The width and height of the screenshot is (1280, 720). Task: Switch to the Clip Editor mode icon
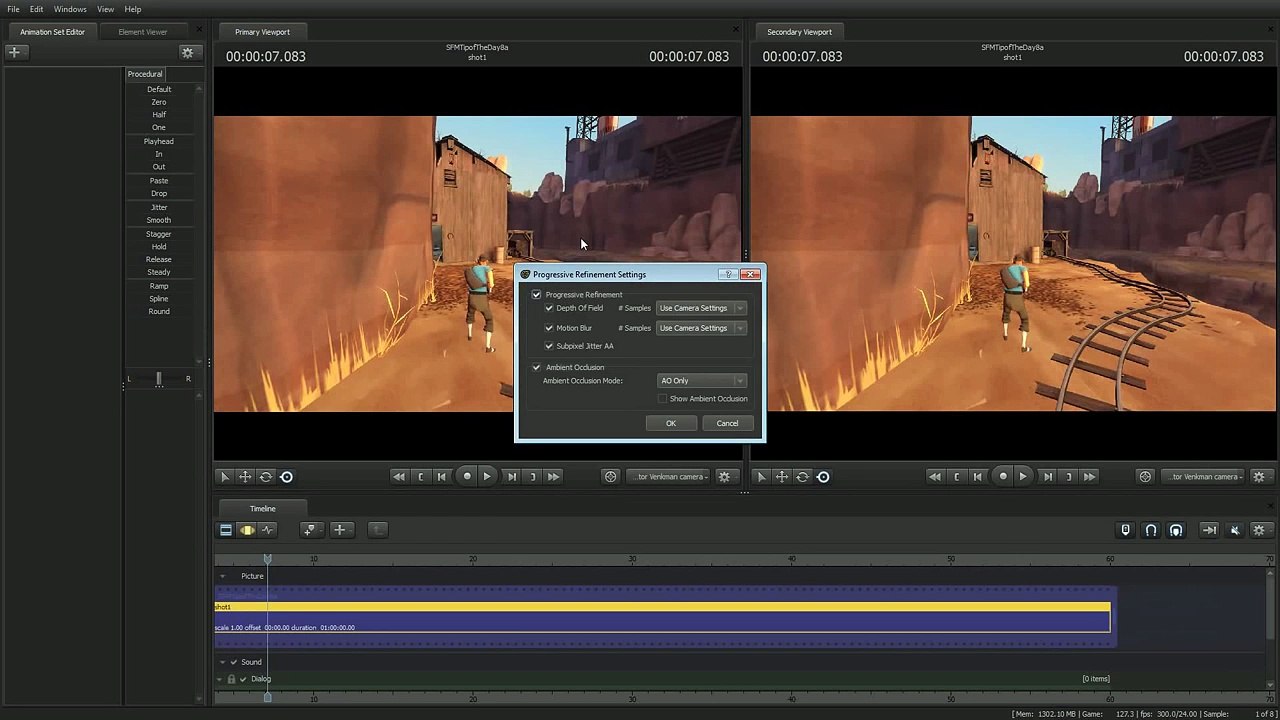coord(226,530)
